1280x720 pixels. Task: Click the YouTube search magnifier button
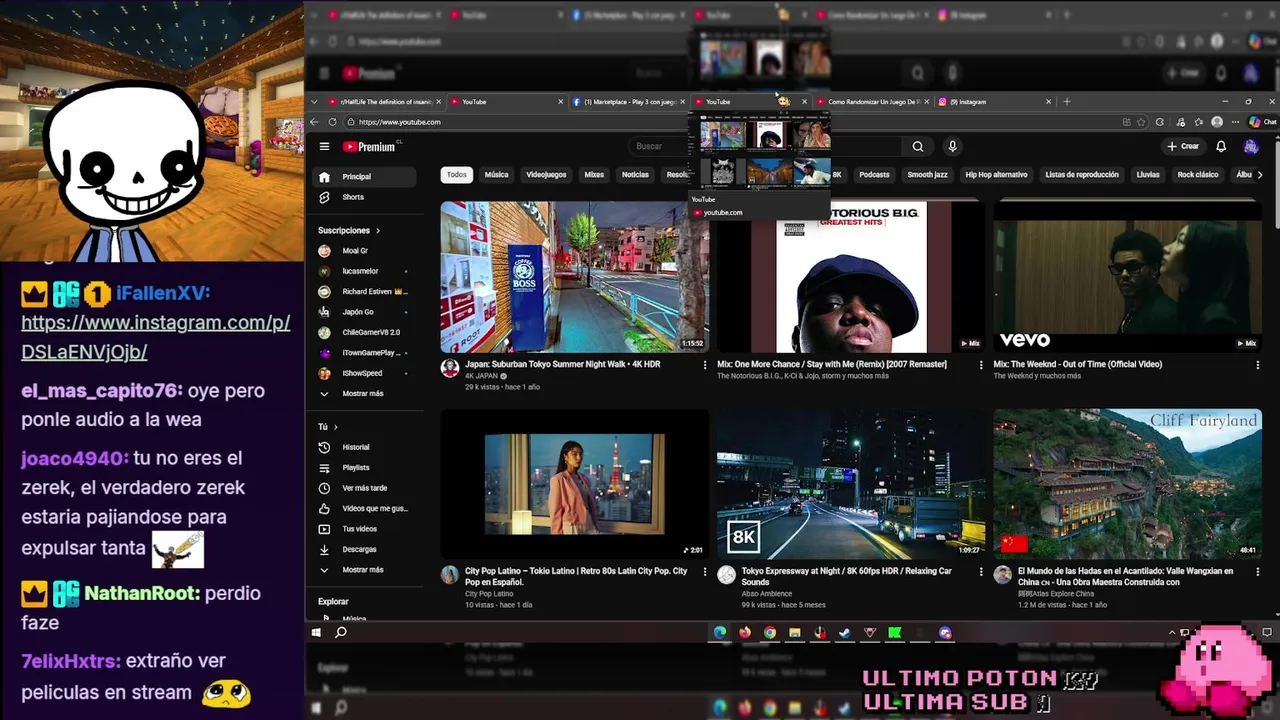917,147
